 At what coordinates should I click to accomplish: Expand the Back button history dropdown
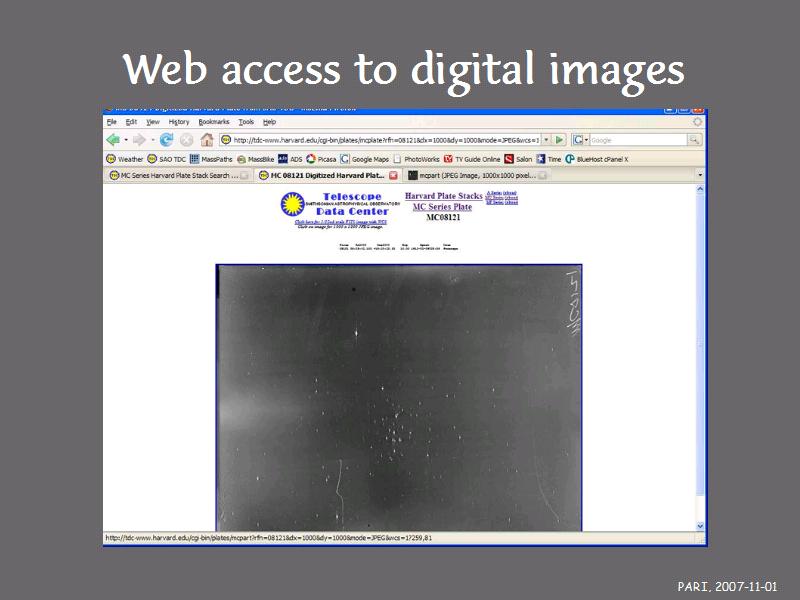[126, 140]
